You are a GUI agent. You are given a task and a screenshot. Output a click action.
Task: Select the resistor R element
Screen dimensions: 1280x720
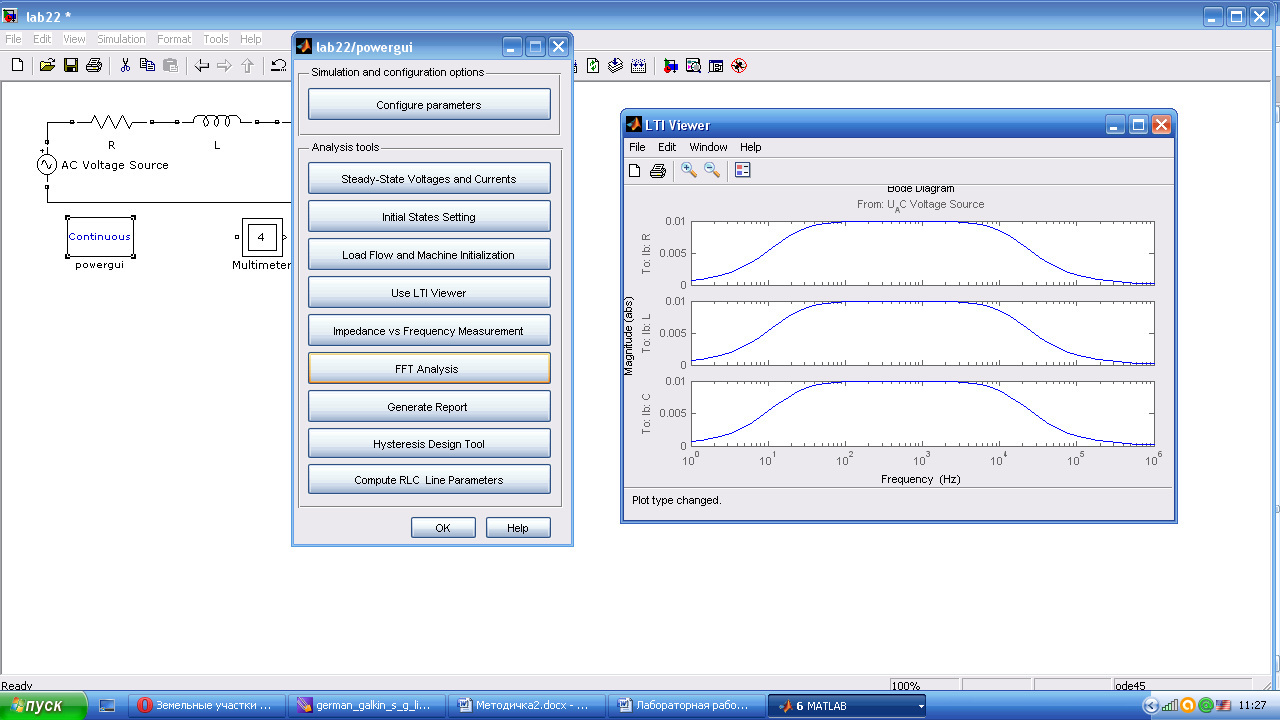[112, 122]
